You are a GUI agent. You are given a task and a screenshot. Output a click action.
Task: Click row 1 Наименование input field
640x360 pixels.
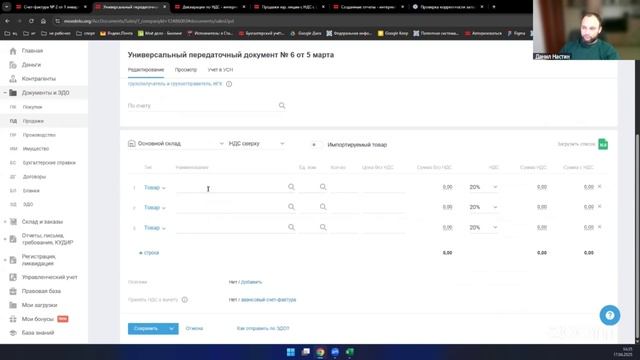231,187
